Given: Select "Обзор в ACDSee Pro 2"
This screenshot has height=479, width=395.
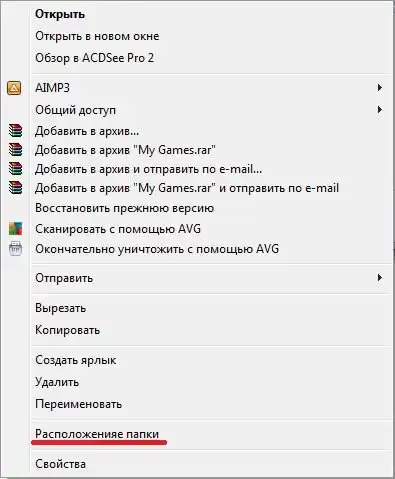Looking at the screenshot, I should [x=95, y=58].
